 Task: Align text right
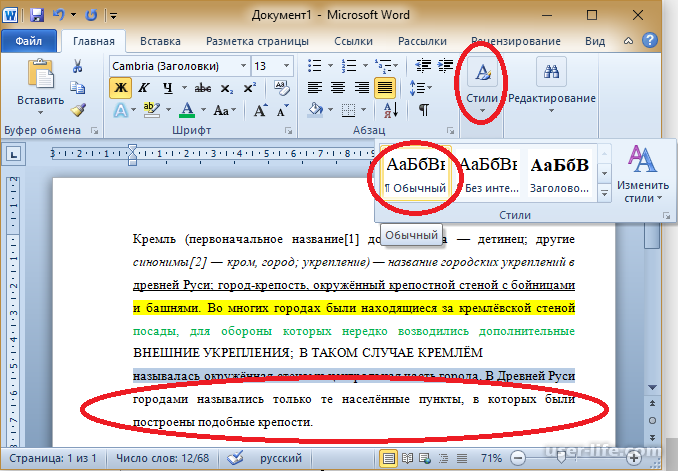(x=361, y=88)
